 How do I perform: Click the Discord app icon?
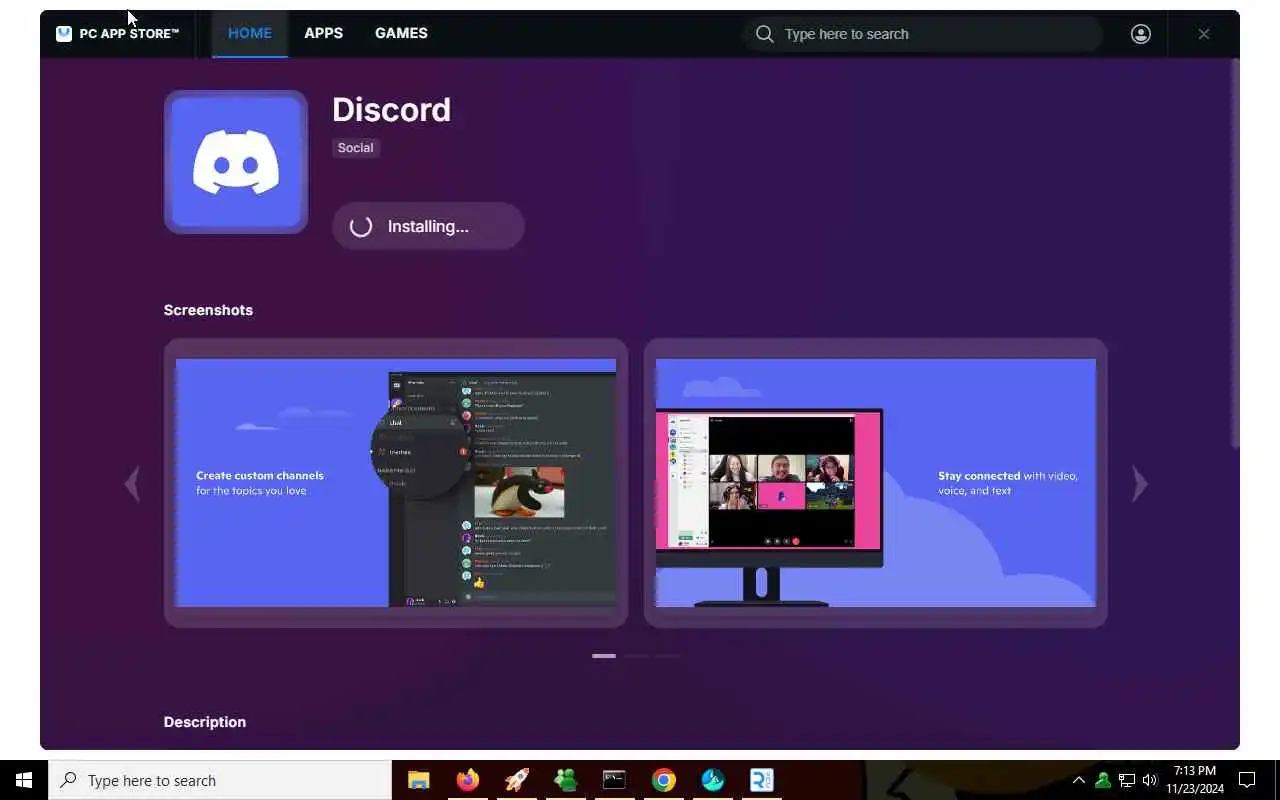point(236,162)
